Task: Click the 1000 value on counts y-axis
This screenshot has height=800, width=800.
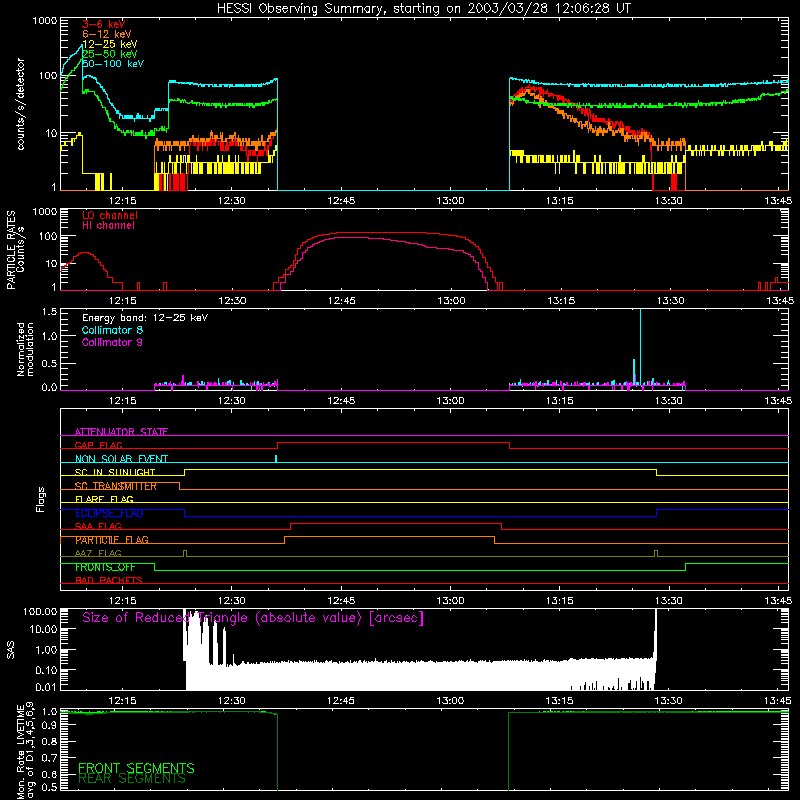Action: coord(45,21)
